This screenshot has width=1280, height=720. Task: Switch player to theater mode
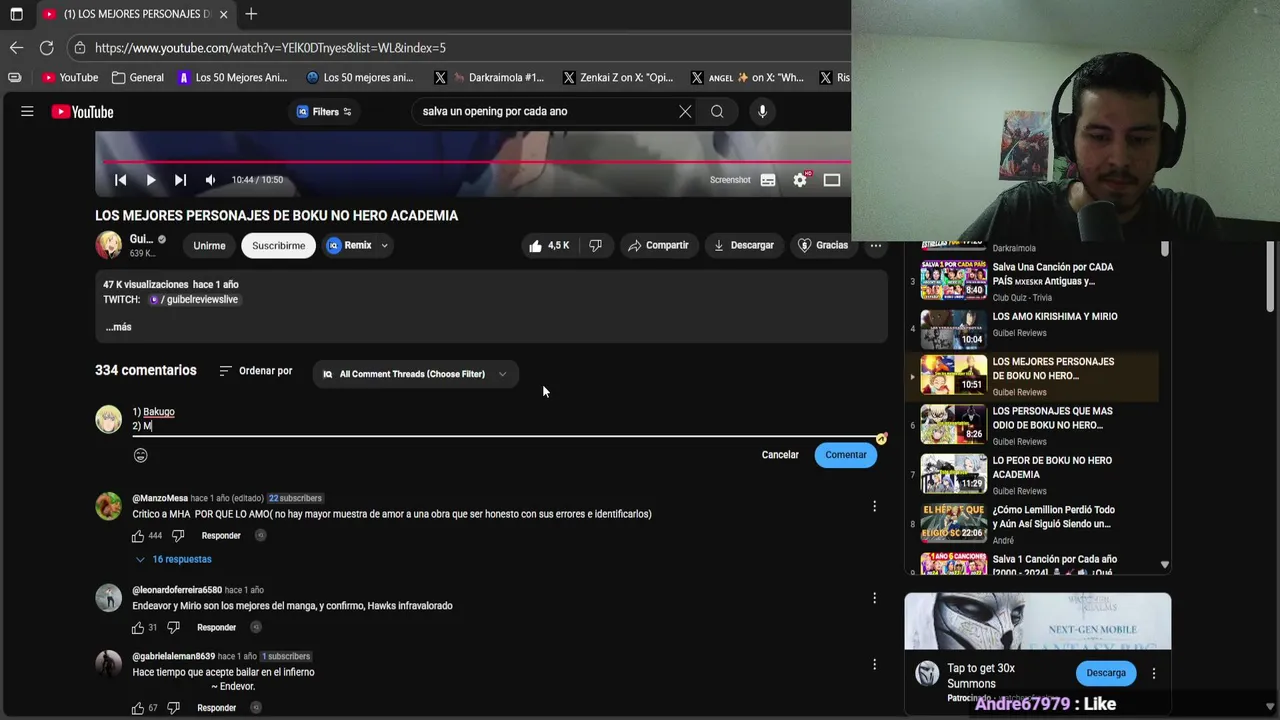(x=832, y=180)
